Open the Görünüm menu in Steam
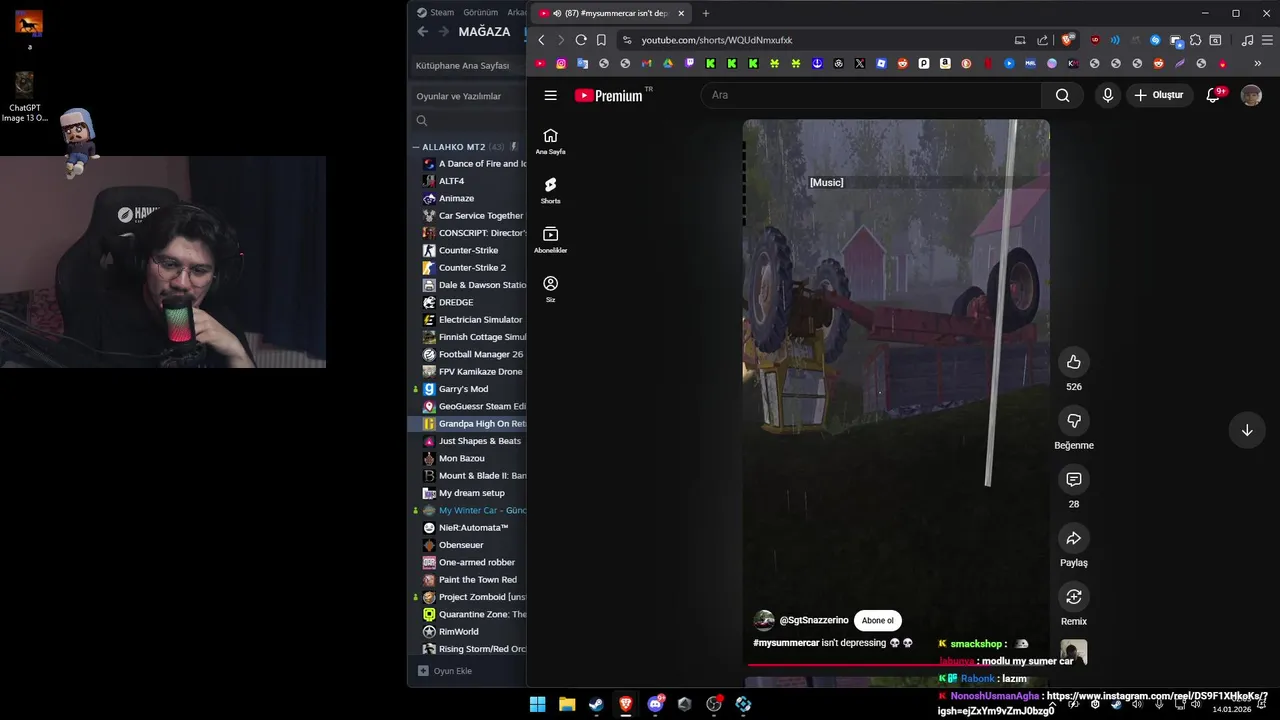1280x720 pixels. click(480, 12)
